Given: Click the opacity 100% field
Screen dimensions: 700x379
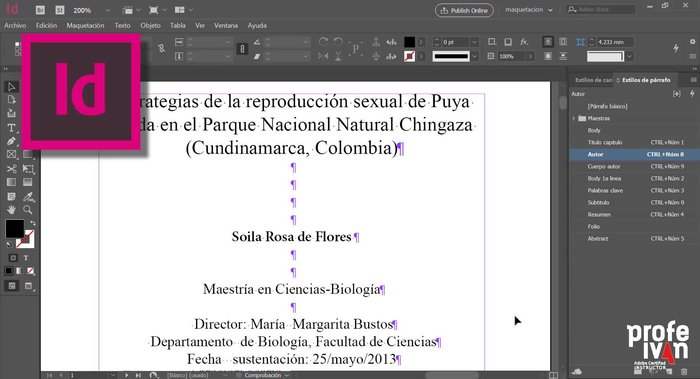Looking at the screenshot, I should tap(512, 56).
